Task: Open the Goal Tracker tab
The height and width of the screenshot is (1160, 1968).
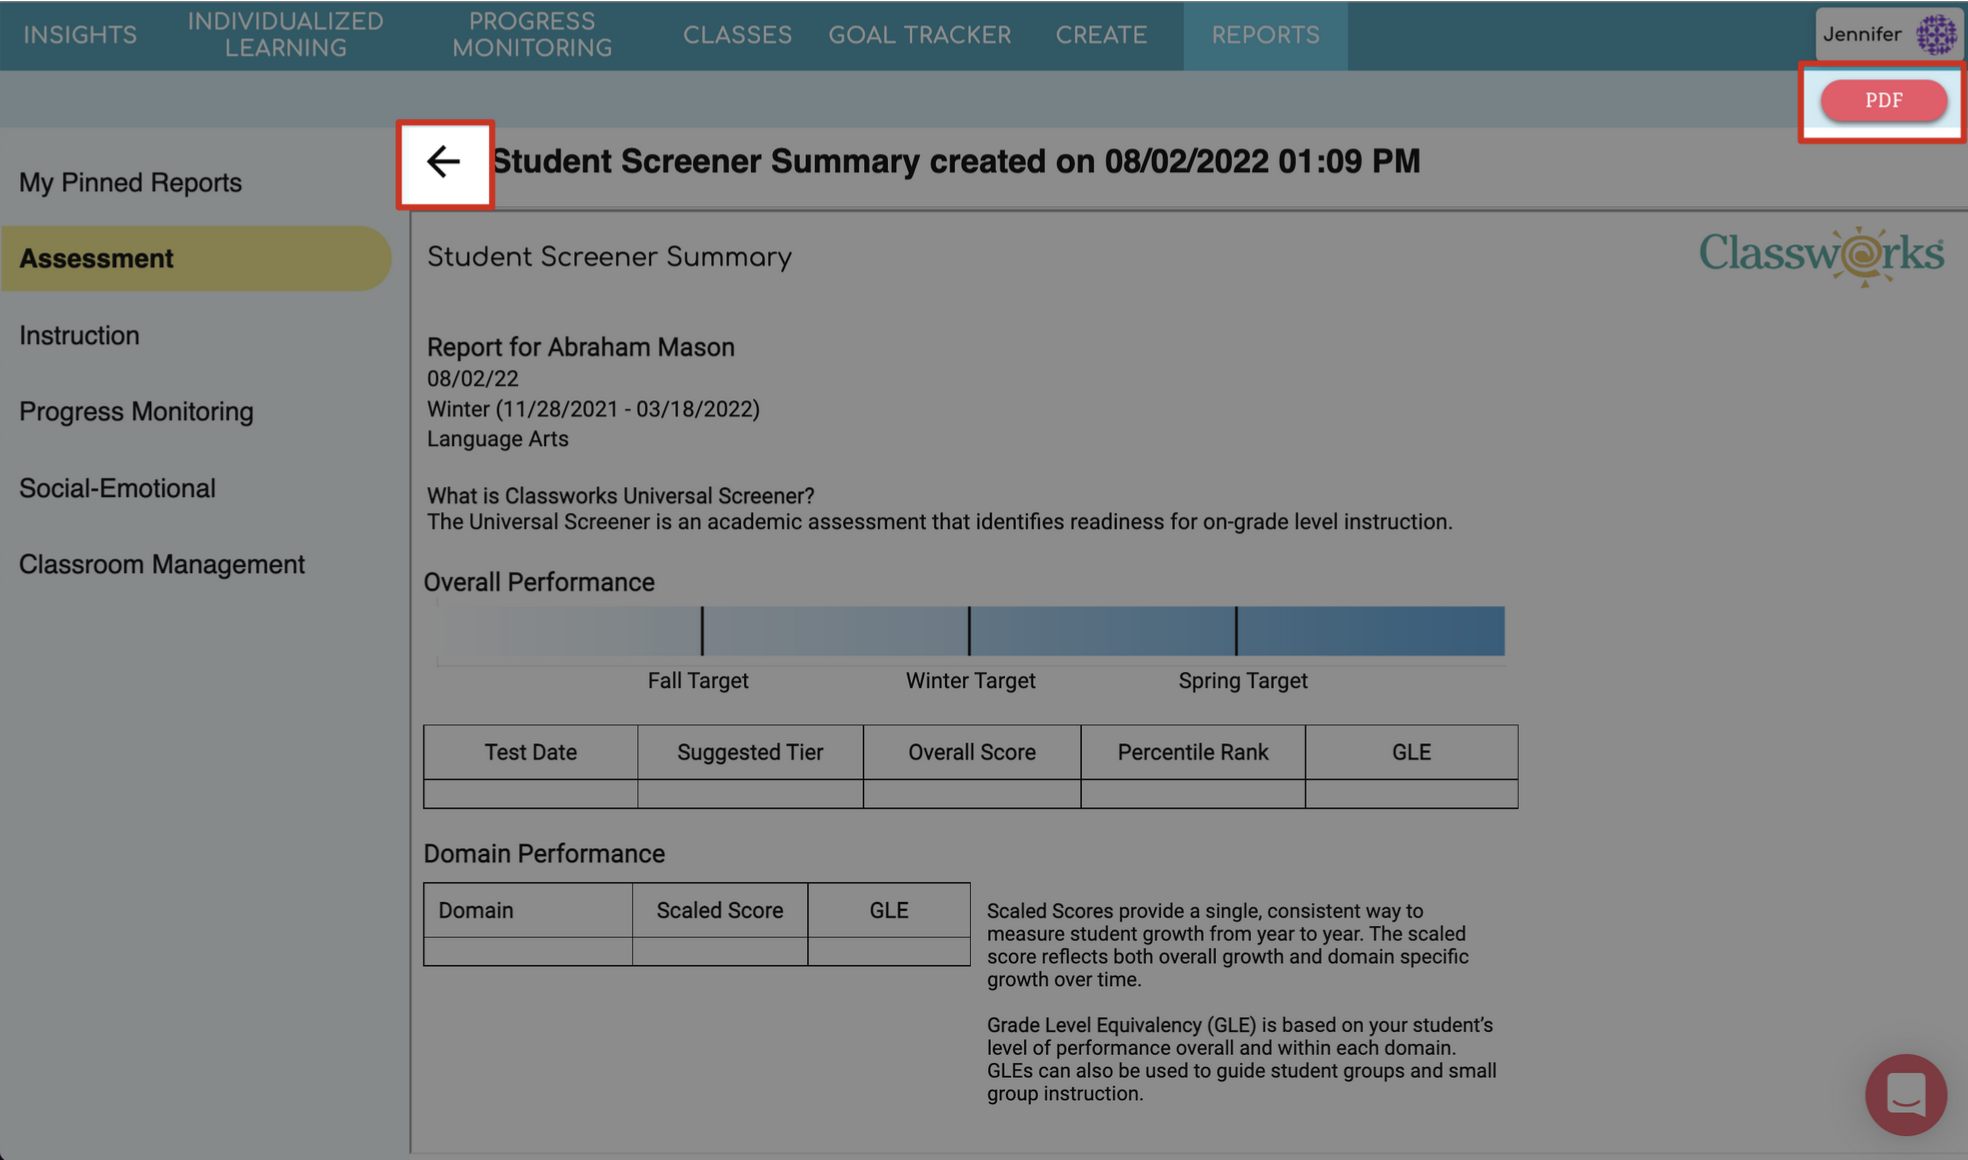Action: tap(919, 35)
